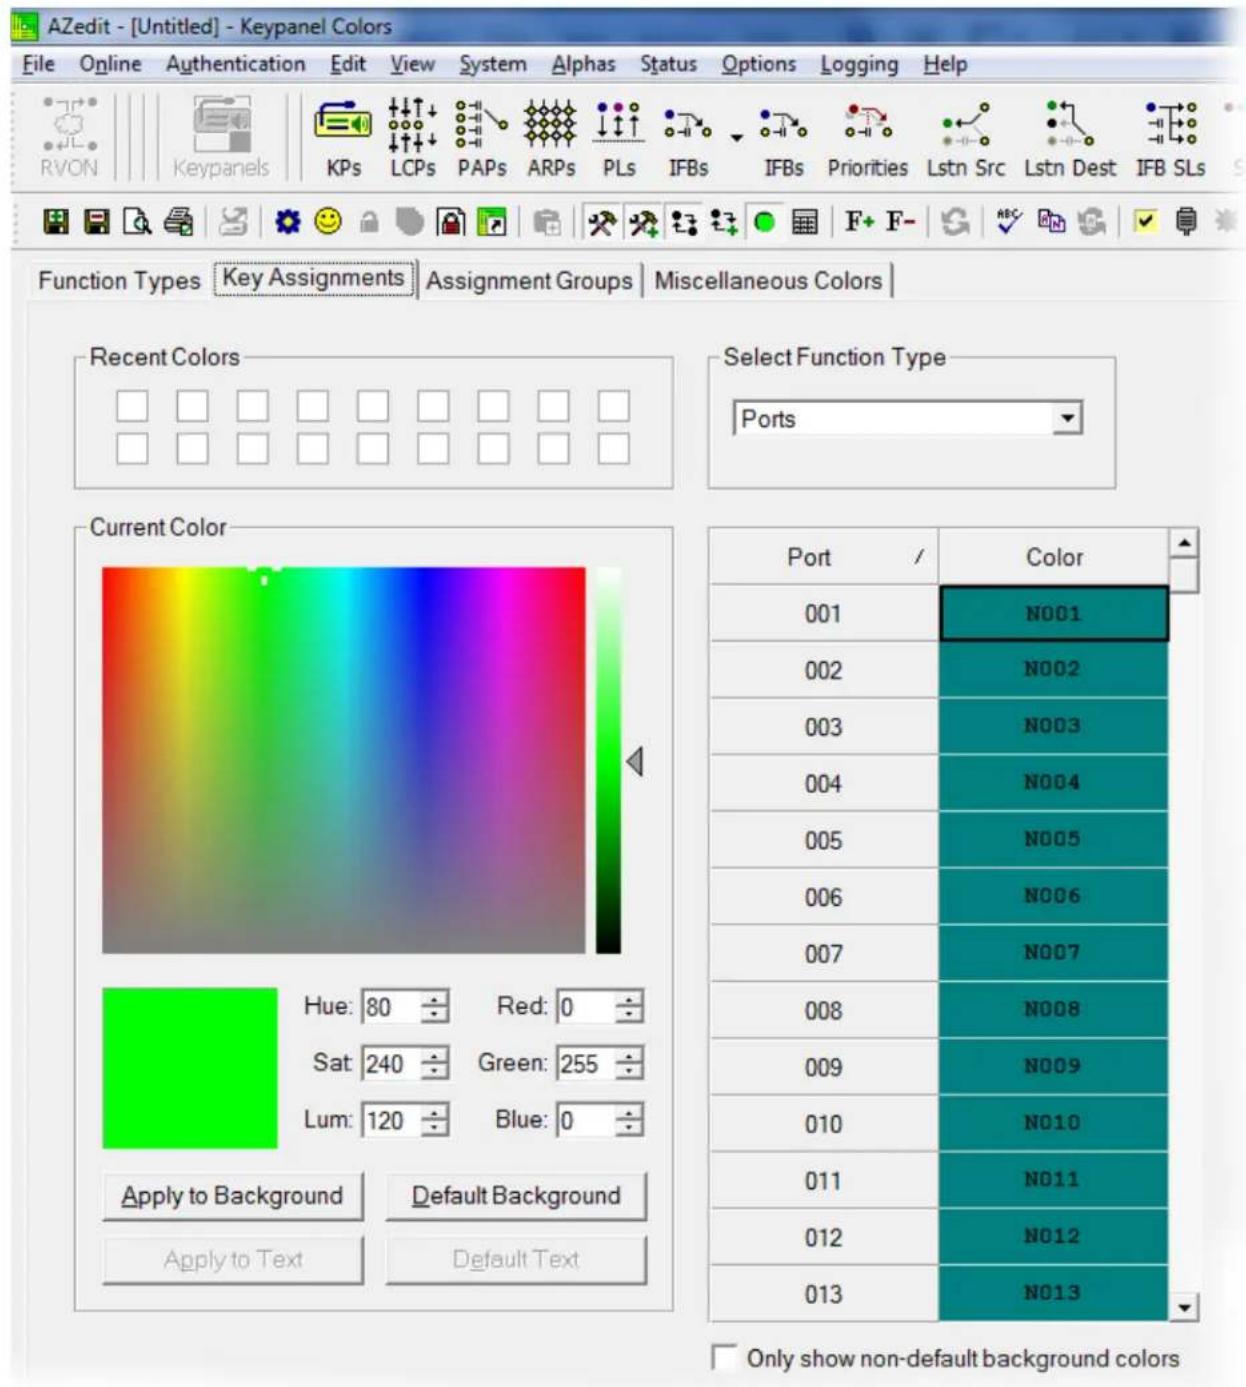1246x1387 pixels.
Task: Open the IFB SLs icon
Action: 1170,138
